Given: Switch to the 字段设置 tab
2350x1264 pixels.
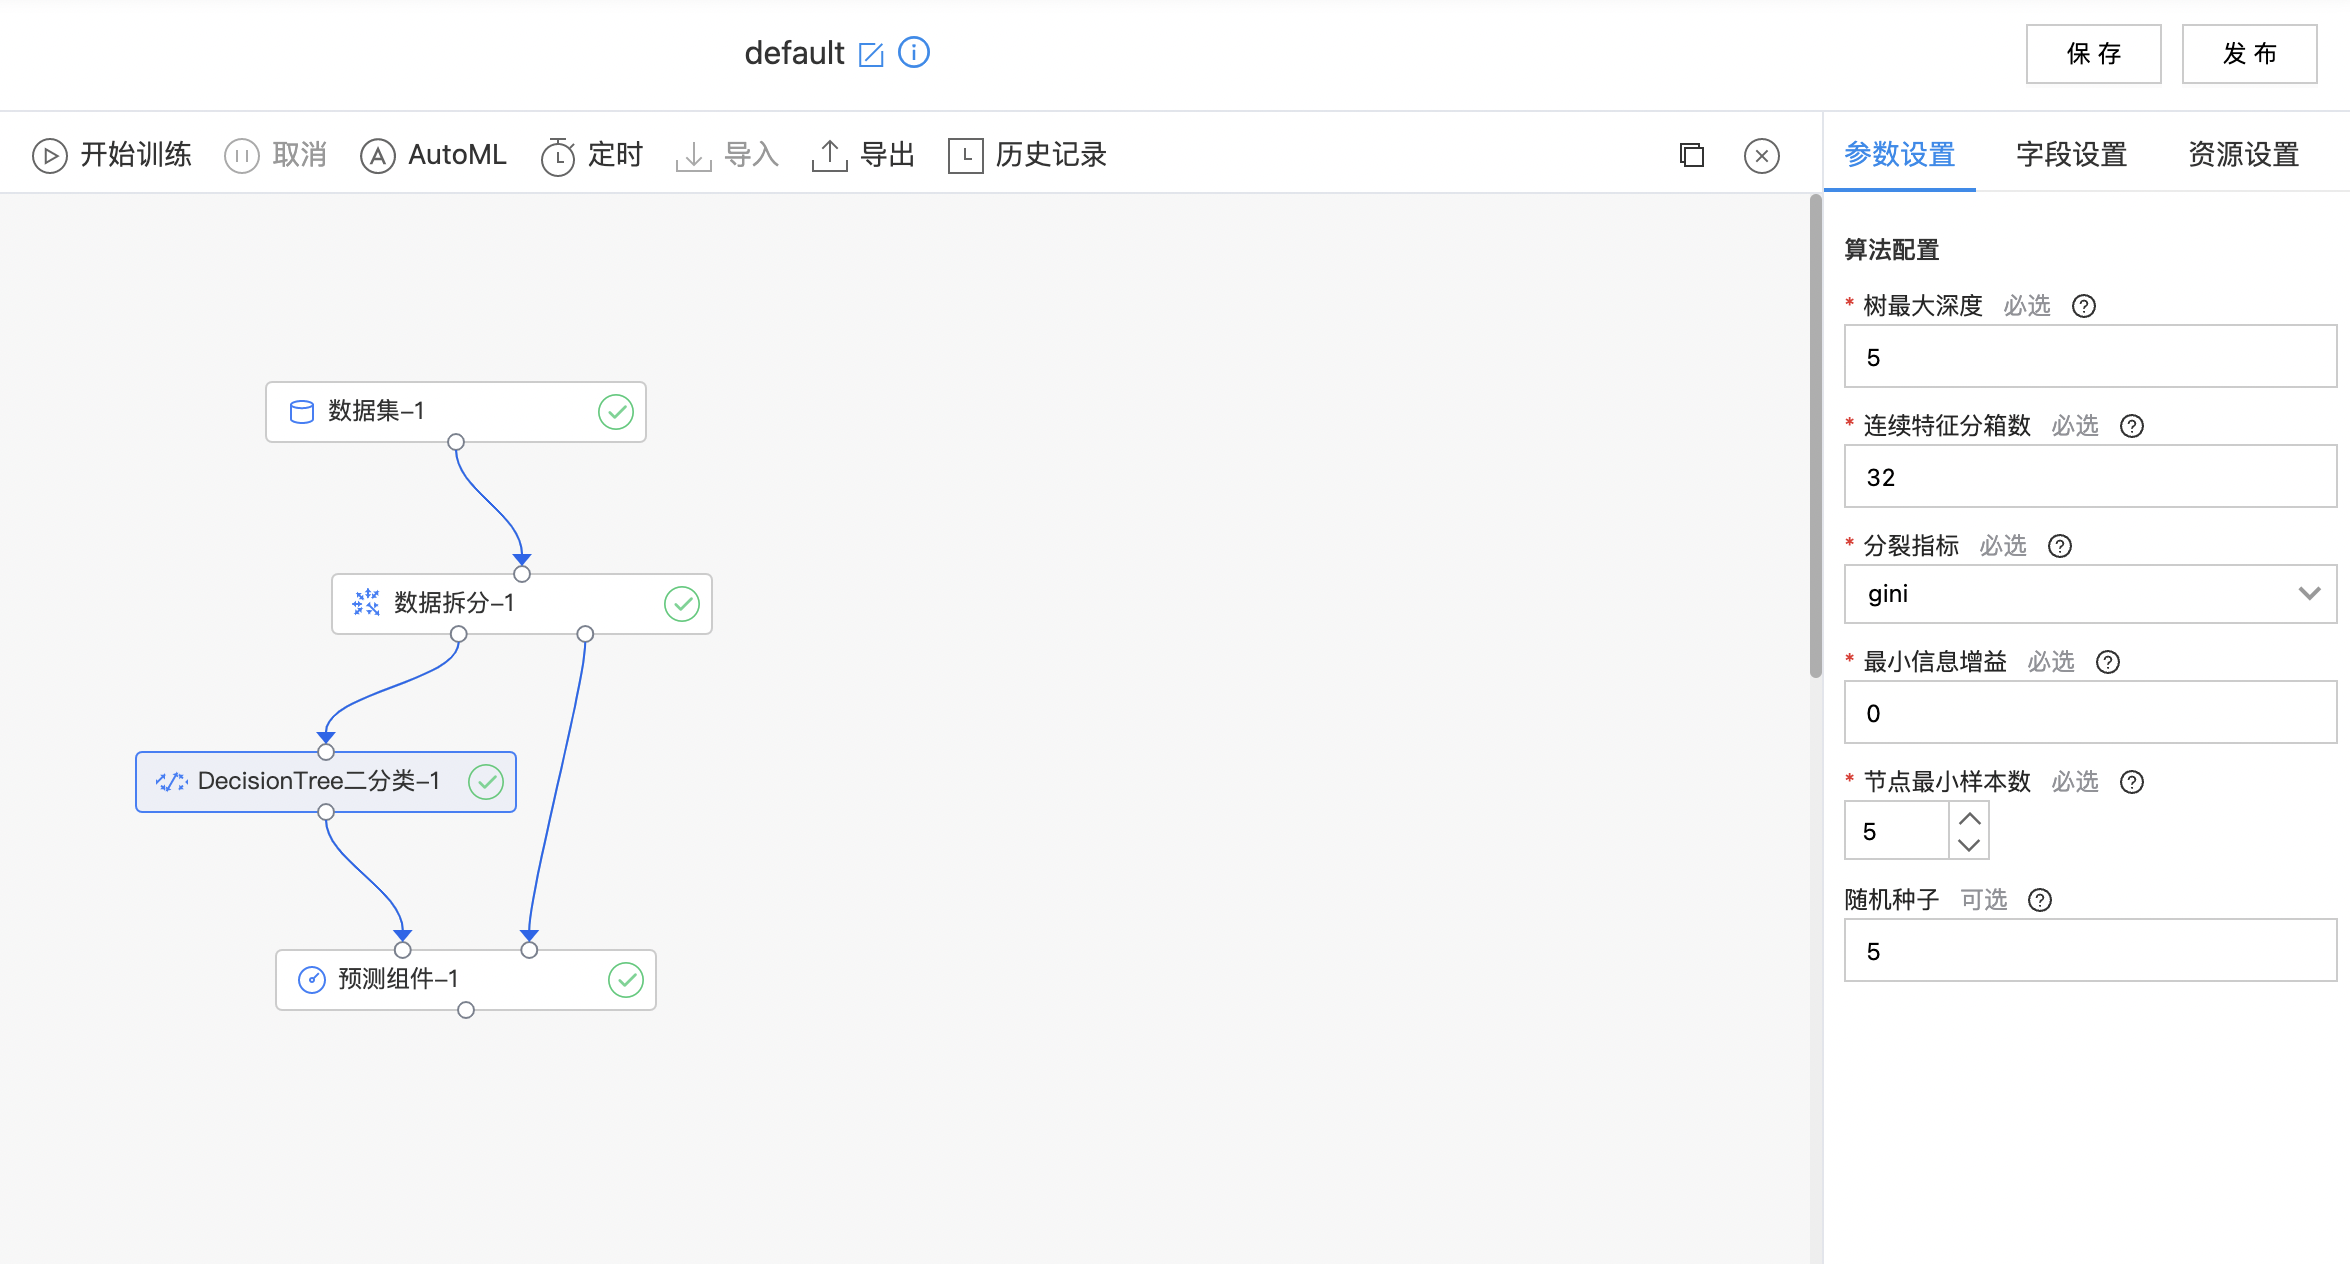Looking at the screenshot, I should [2071, 155].
